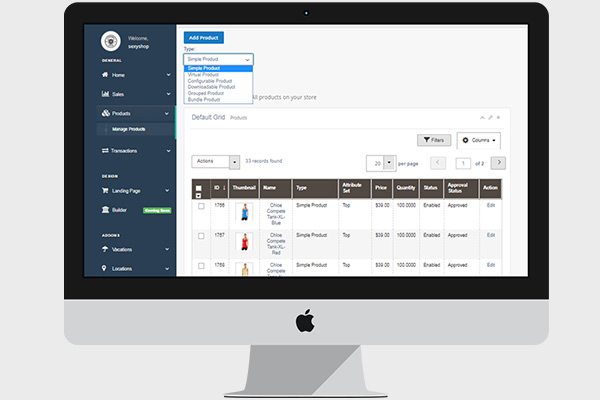This screenshot has width=600, height=400.
Task: Check the box for product 1786
Action: 199,205
